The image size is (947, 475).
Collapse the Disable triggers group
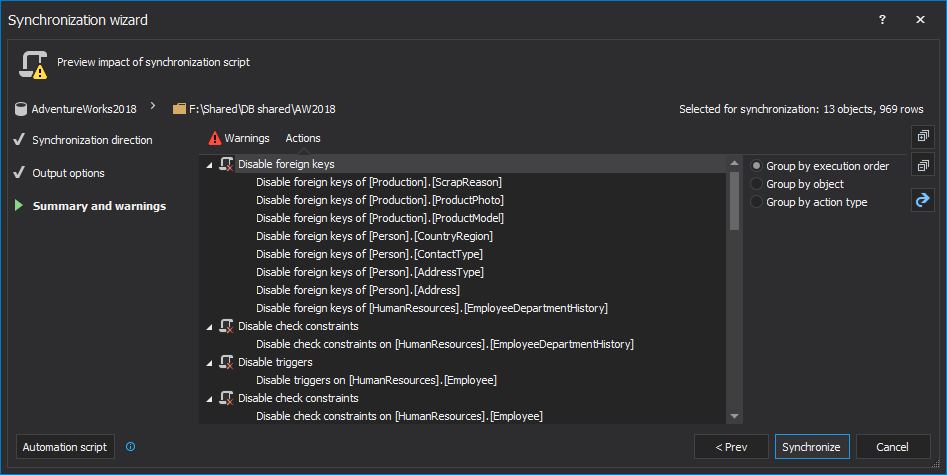(x=209, y=362)
